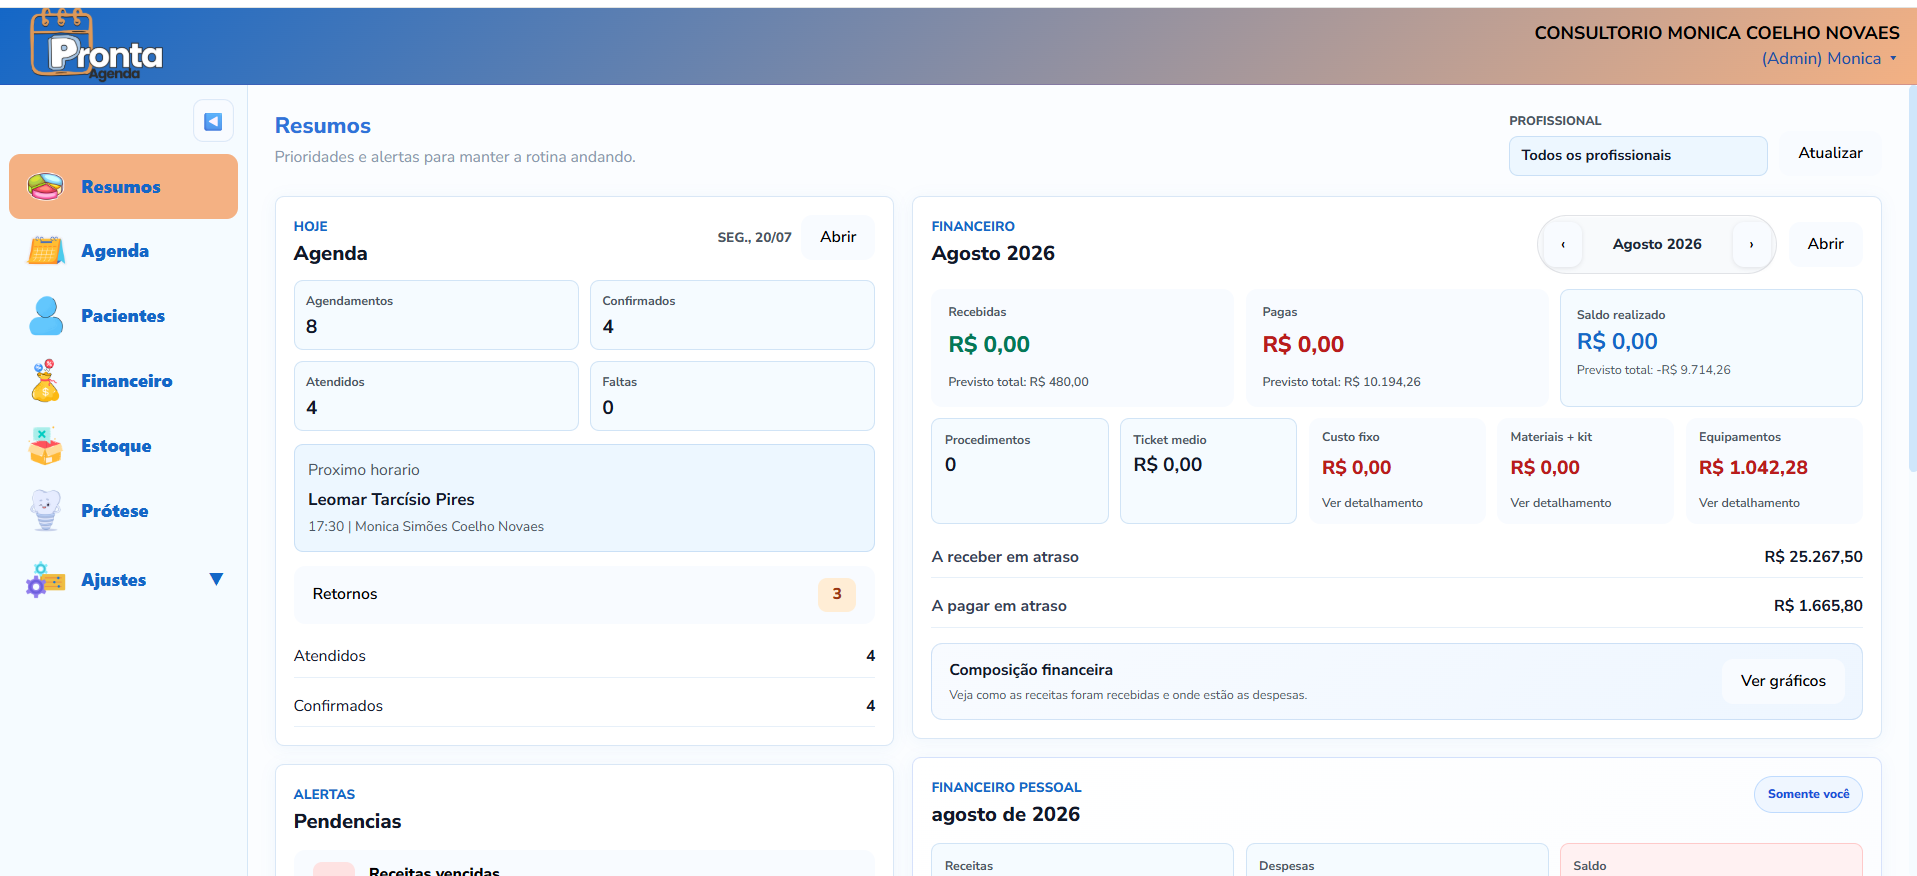Viewport: 1917px width, 876px height.
Task: Open Resumos via pie chart icon
Action: 45,186
